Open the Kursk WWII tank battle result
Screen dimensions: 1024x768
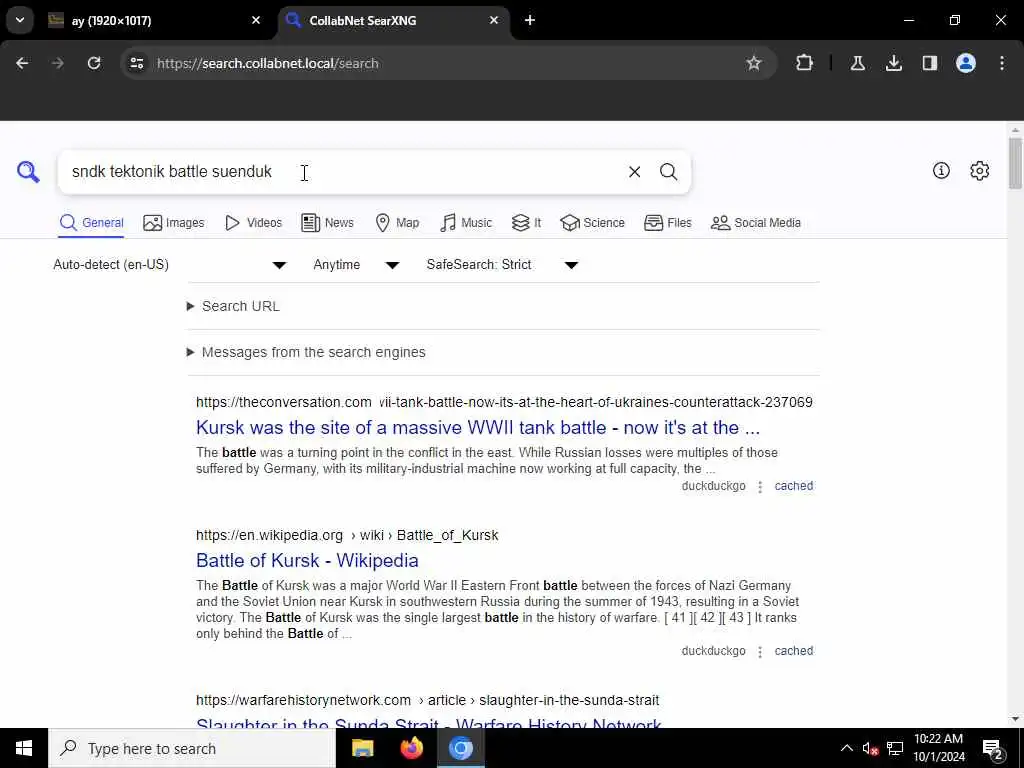pos(478,428)
